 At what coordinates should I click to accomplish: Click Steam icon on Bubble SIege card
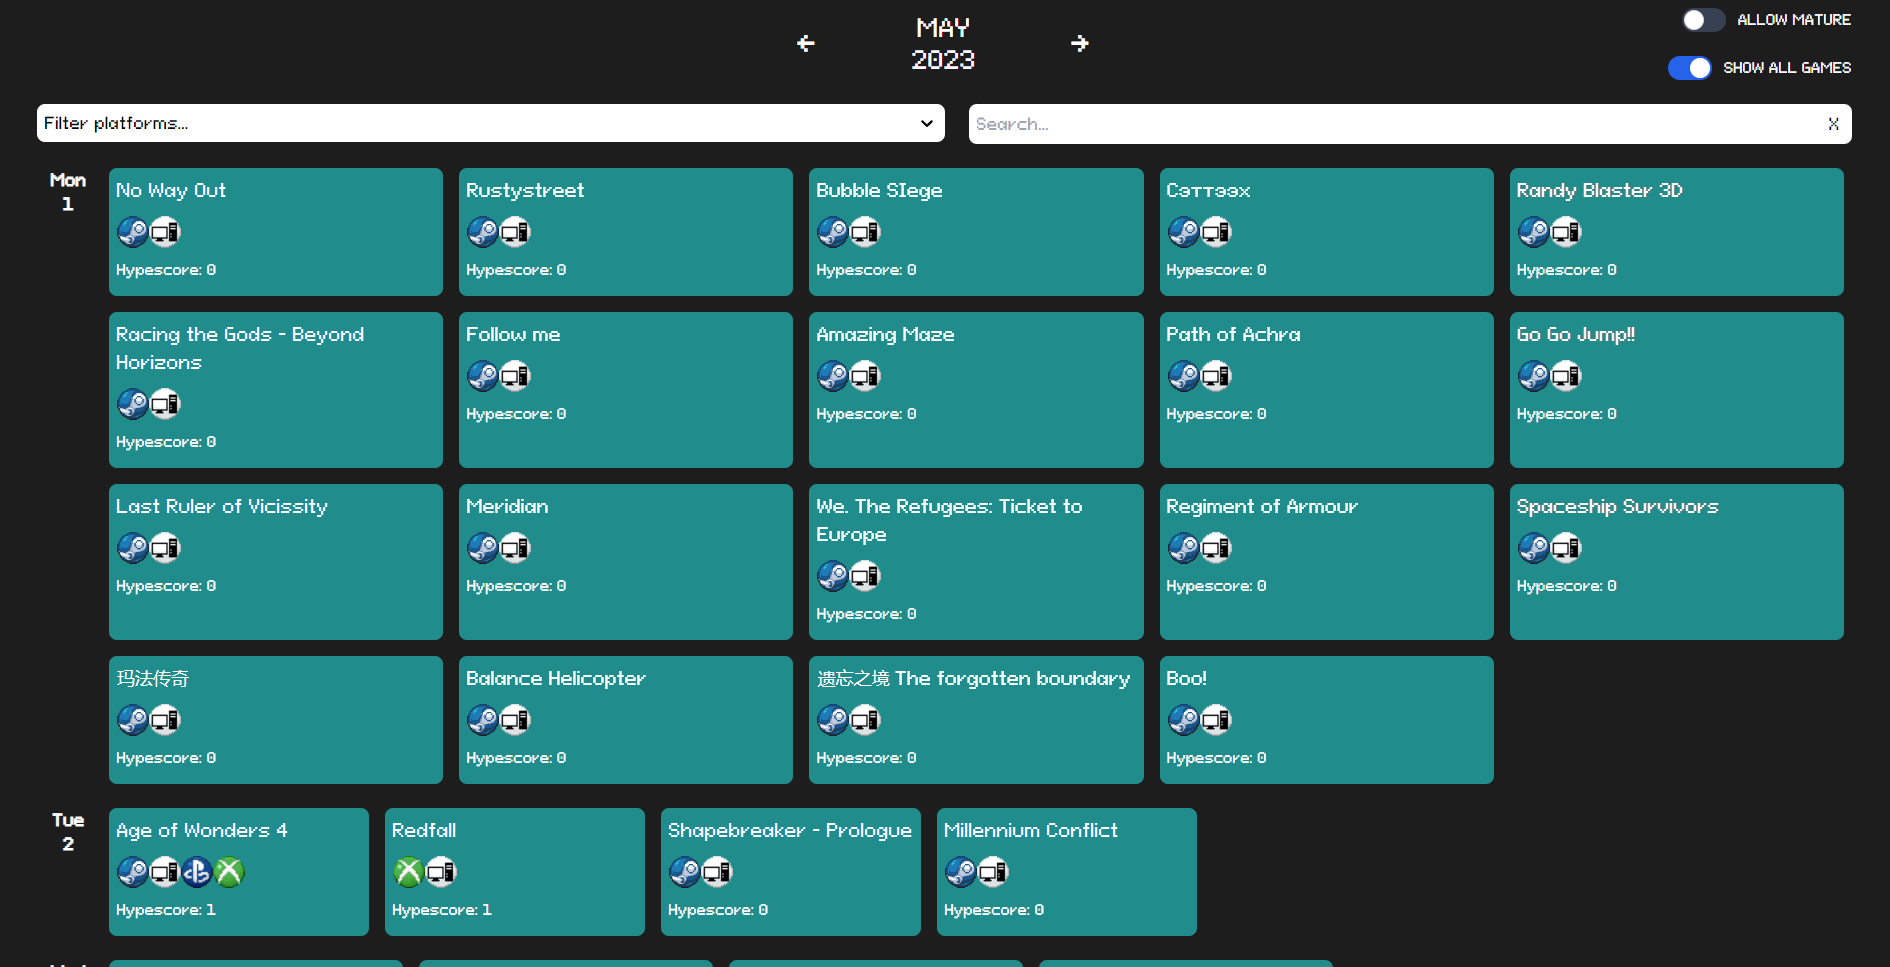click(x=833, y=232)
